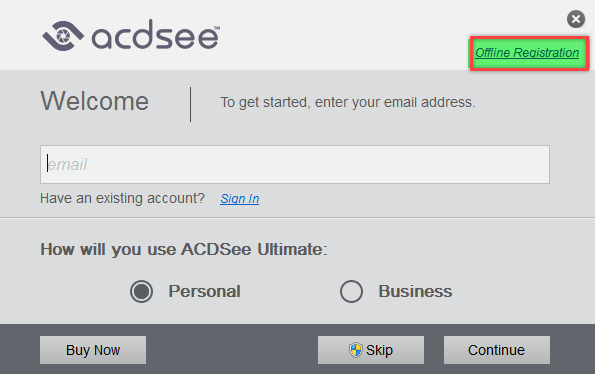Click the 'To get started' instruction text
The height and width of the screenshot is (374, 595).
point(348,102)
